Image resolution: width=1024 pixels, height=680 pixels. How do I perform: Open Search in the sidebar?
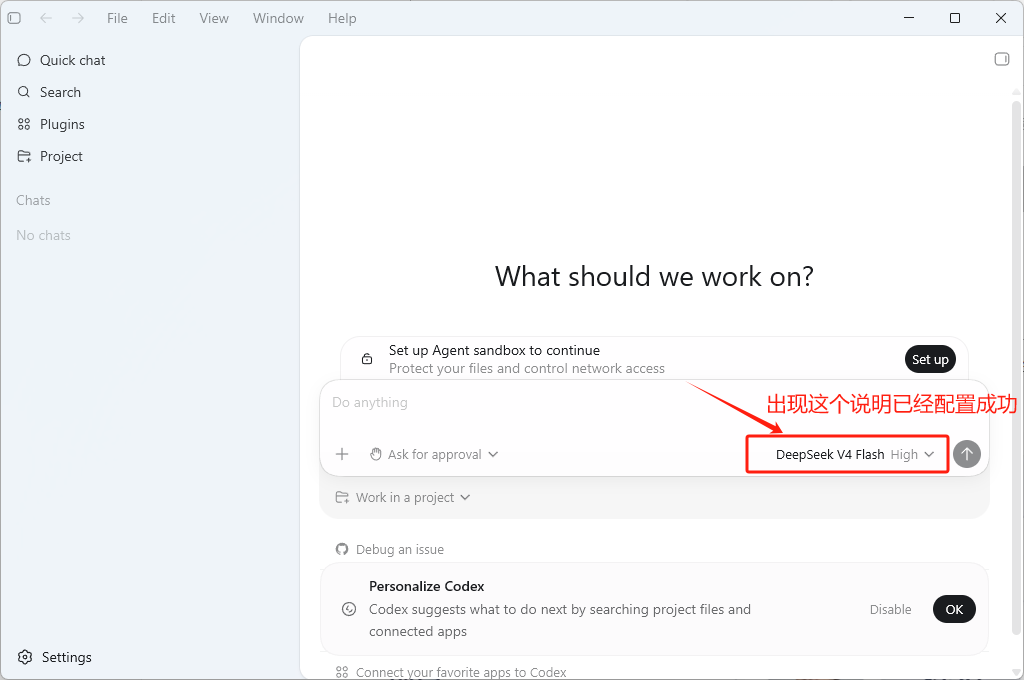[x=50, y=92]
